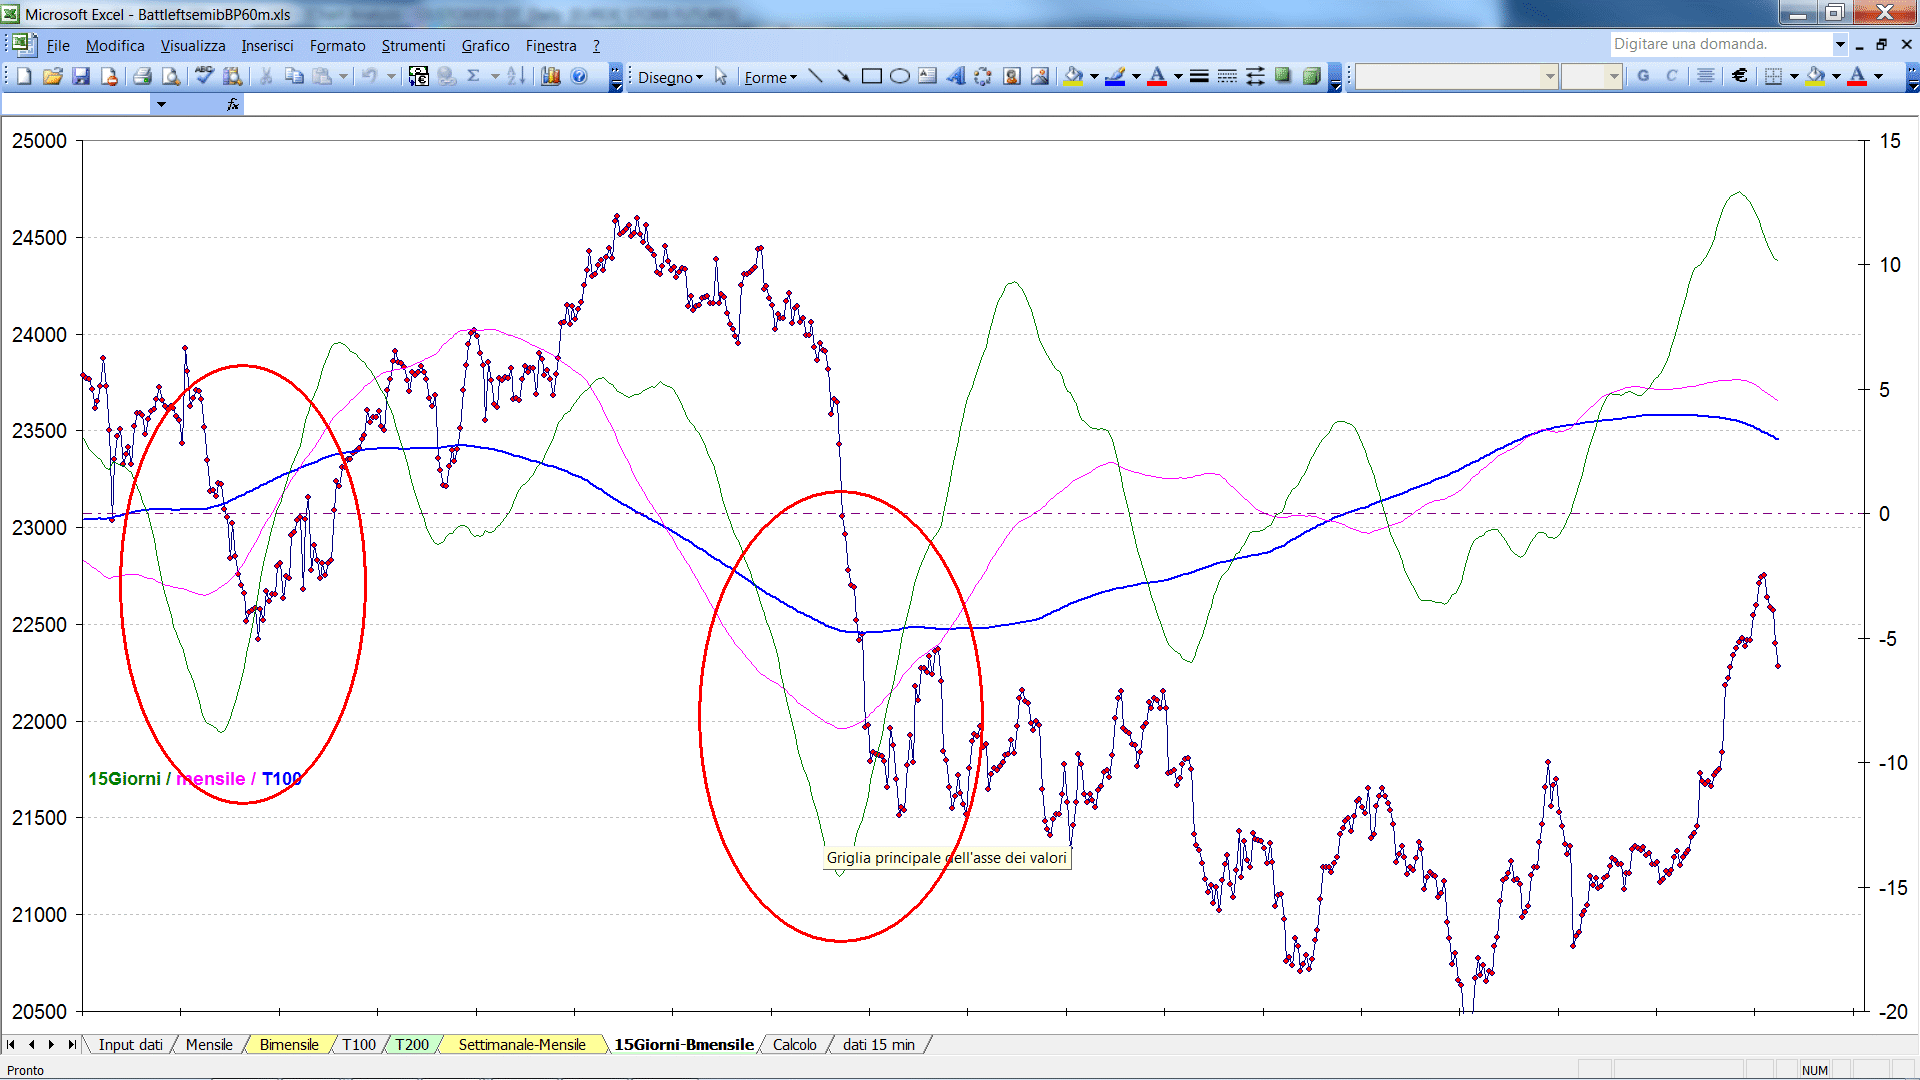This screenshot has width=1920, height=1080.
Task: Select the Line drawing tool
Action: click(815, 76)
